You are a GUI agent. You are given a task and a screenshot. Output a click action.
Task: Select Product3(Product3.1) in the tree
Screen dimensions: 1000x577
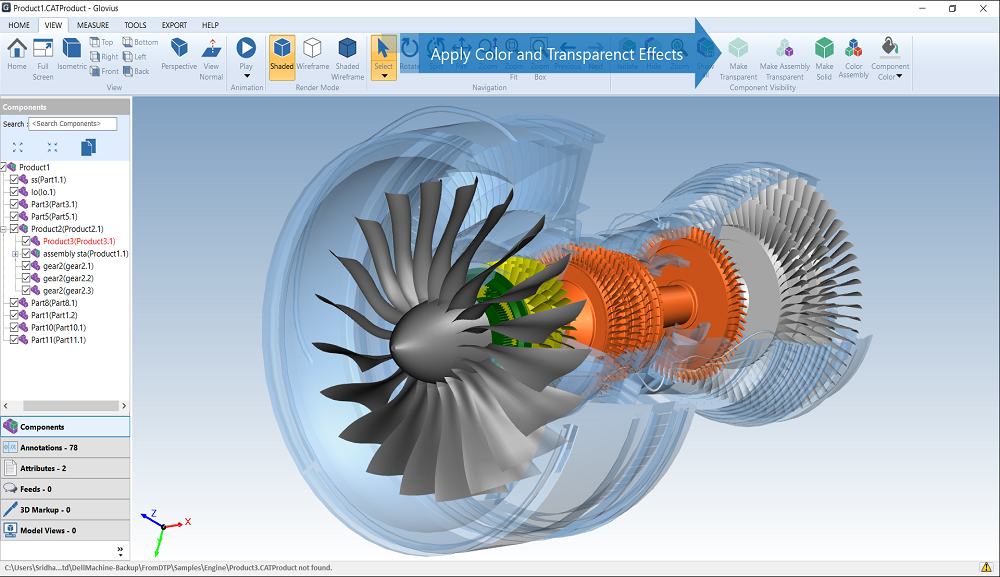(x=79, y=241)
